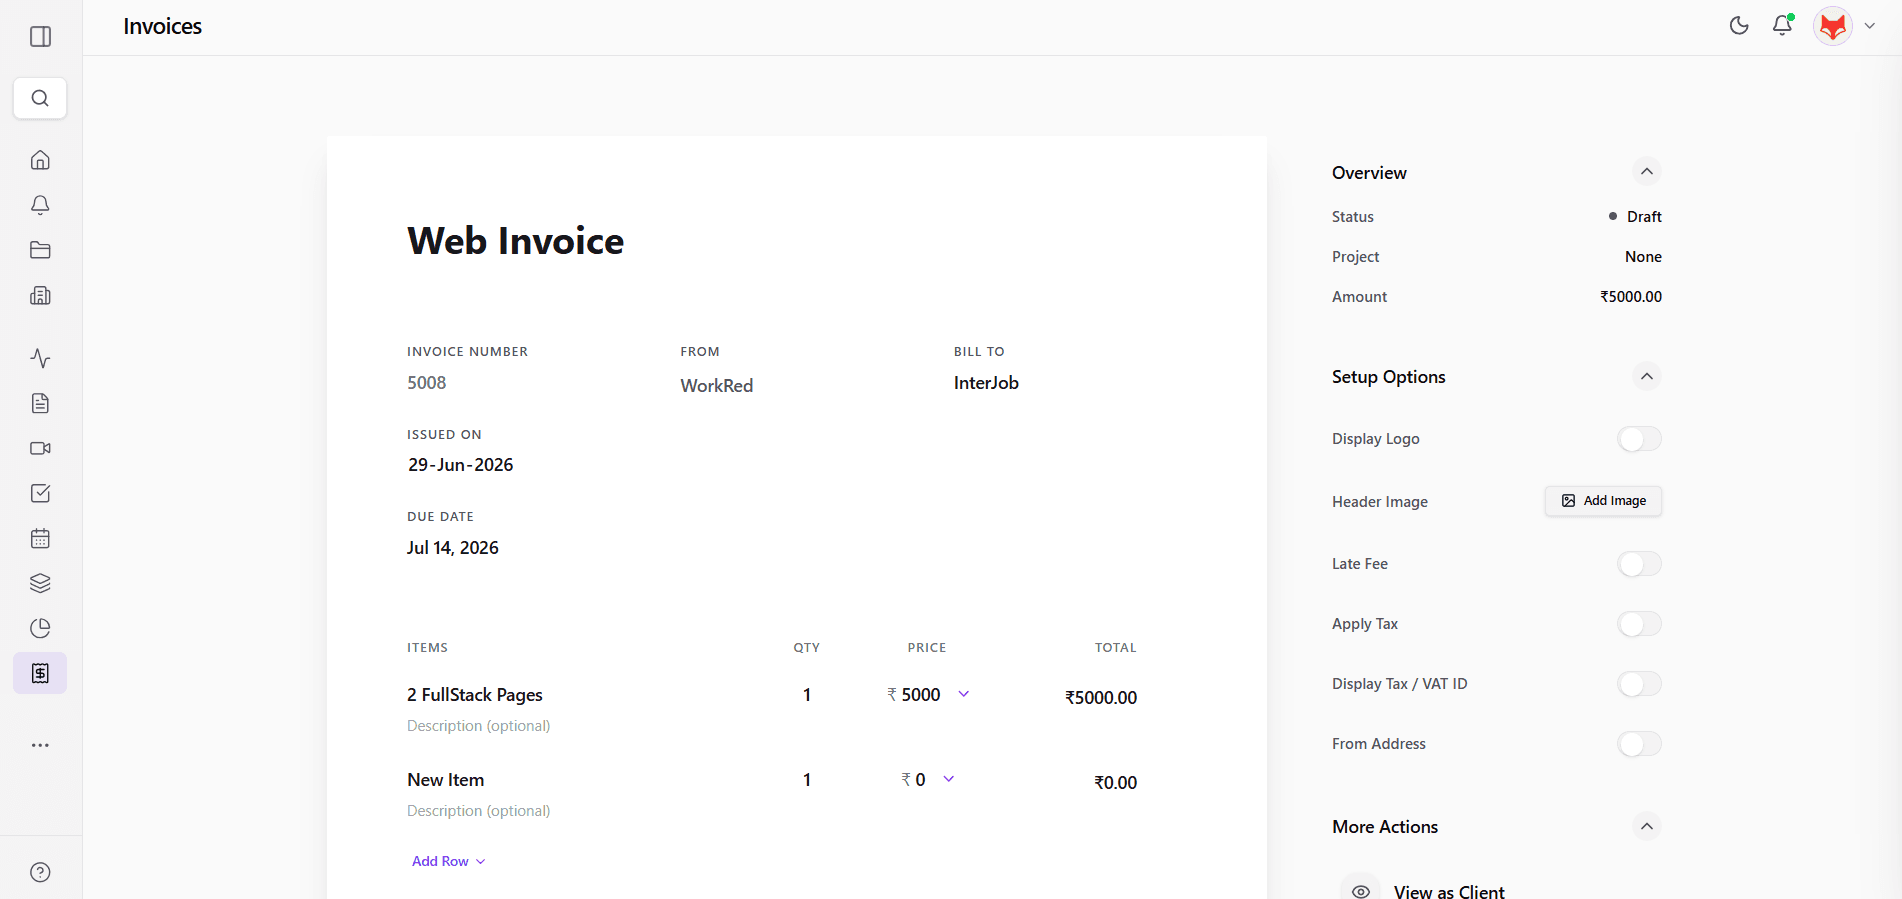The image size is (1902, 899).
Task: Click the eye icon beside View as Client
Action: click(1361, 891)
